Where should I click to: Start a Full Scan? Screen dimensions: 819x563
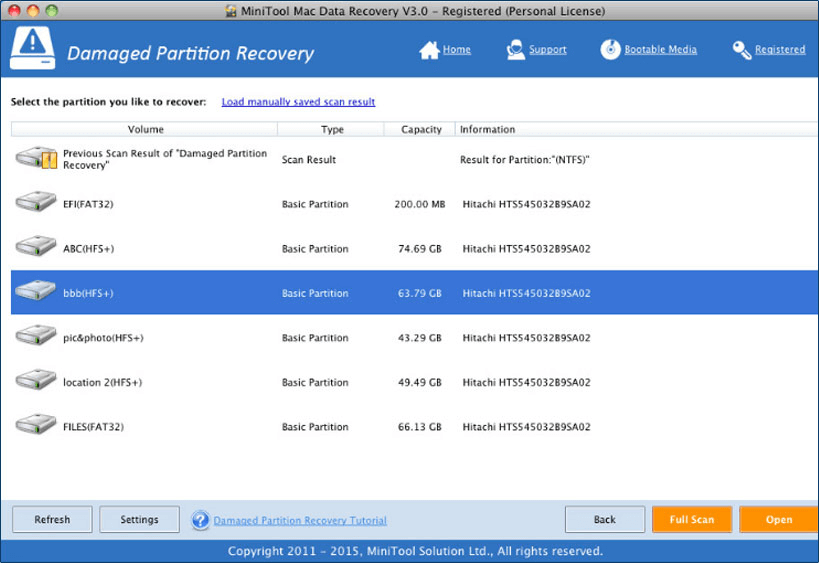(692, 520)
